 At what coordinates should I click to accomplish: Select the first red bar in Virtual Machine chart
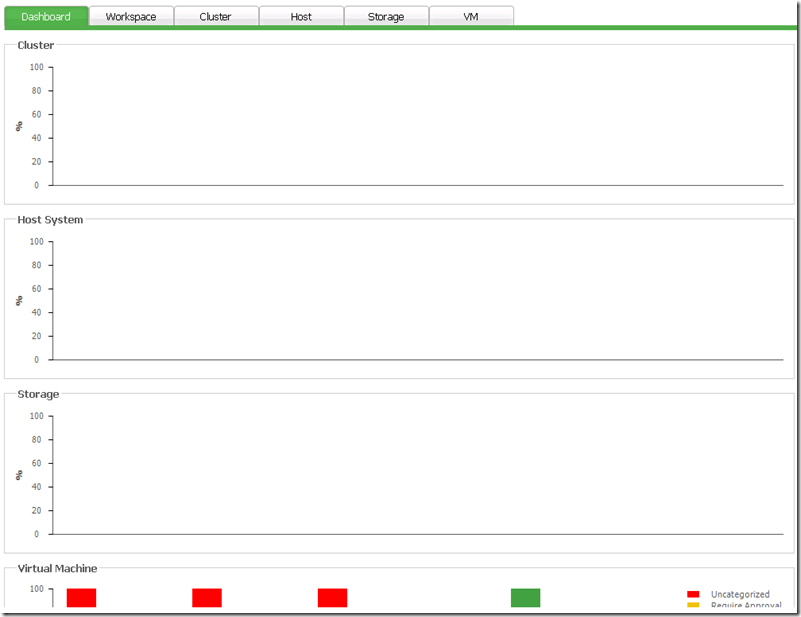(x=81, y=598)
